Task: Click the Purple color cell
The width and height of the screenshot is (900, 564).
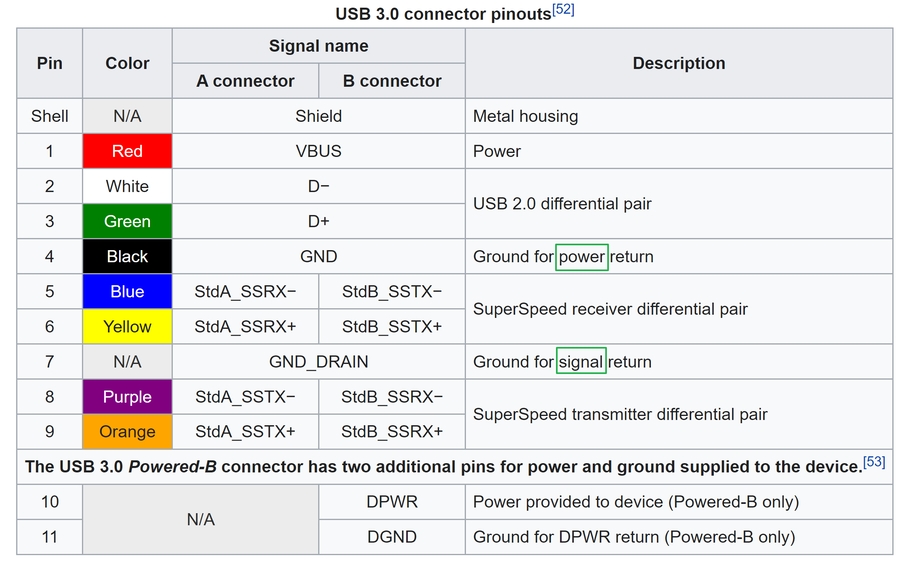Action: click(127, 397)
